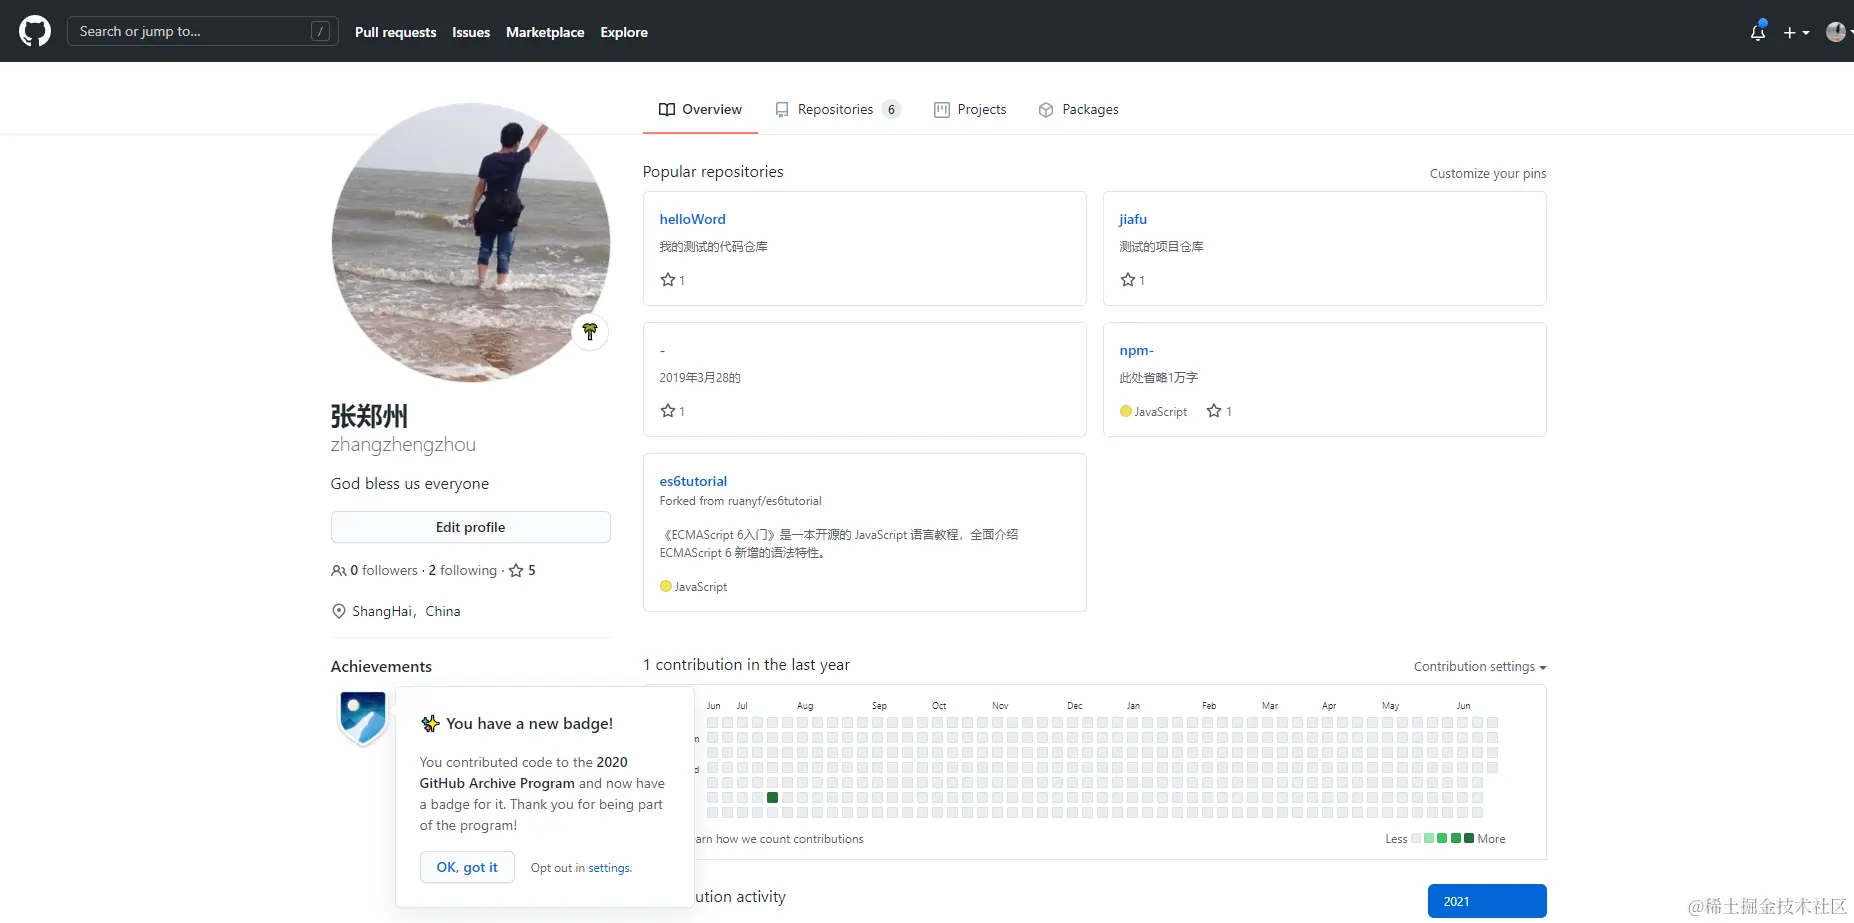1854x923 pixels.
Task: Click the location pin icon
Action: (339, 611)
